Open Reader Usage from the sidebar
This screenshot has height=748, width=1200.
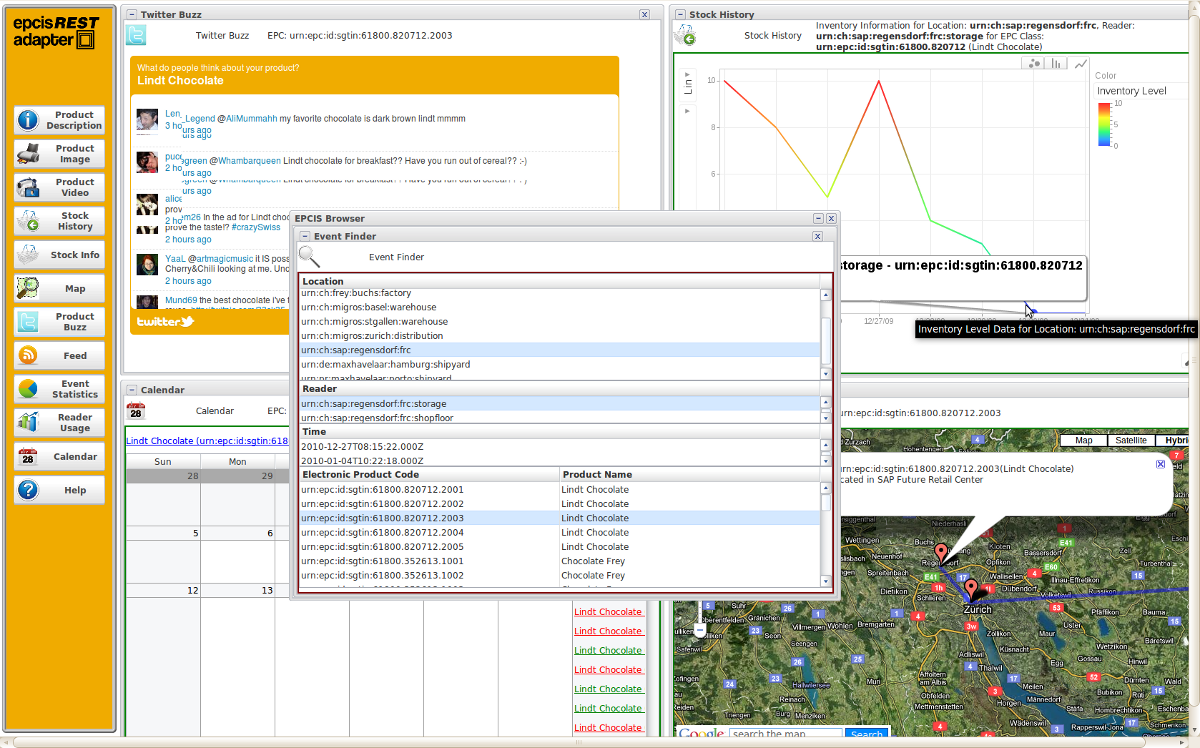tap(59, 423)
